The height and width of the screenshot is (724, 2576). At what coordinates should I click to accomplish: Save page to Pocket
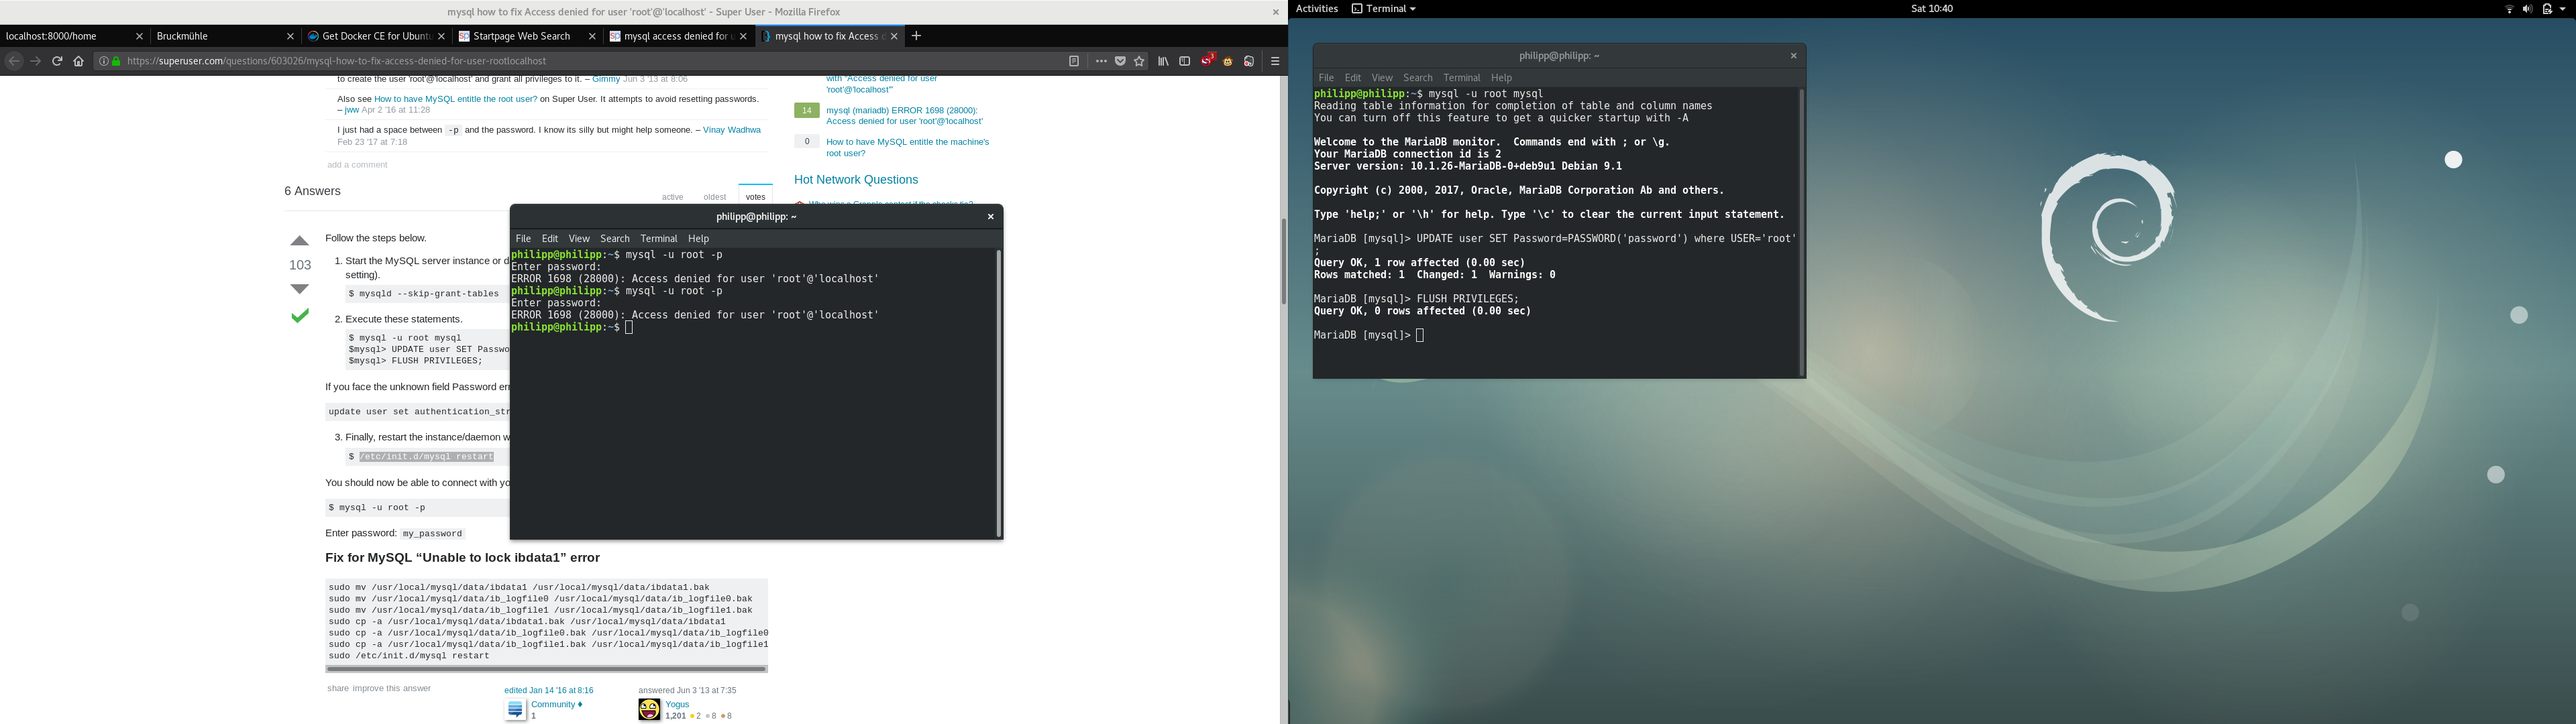coord(1120,61)
